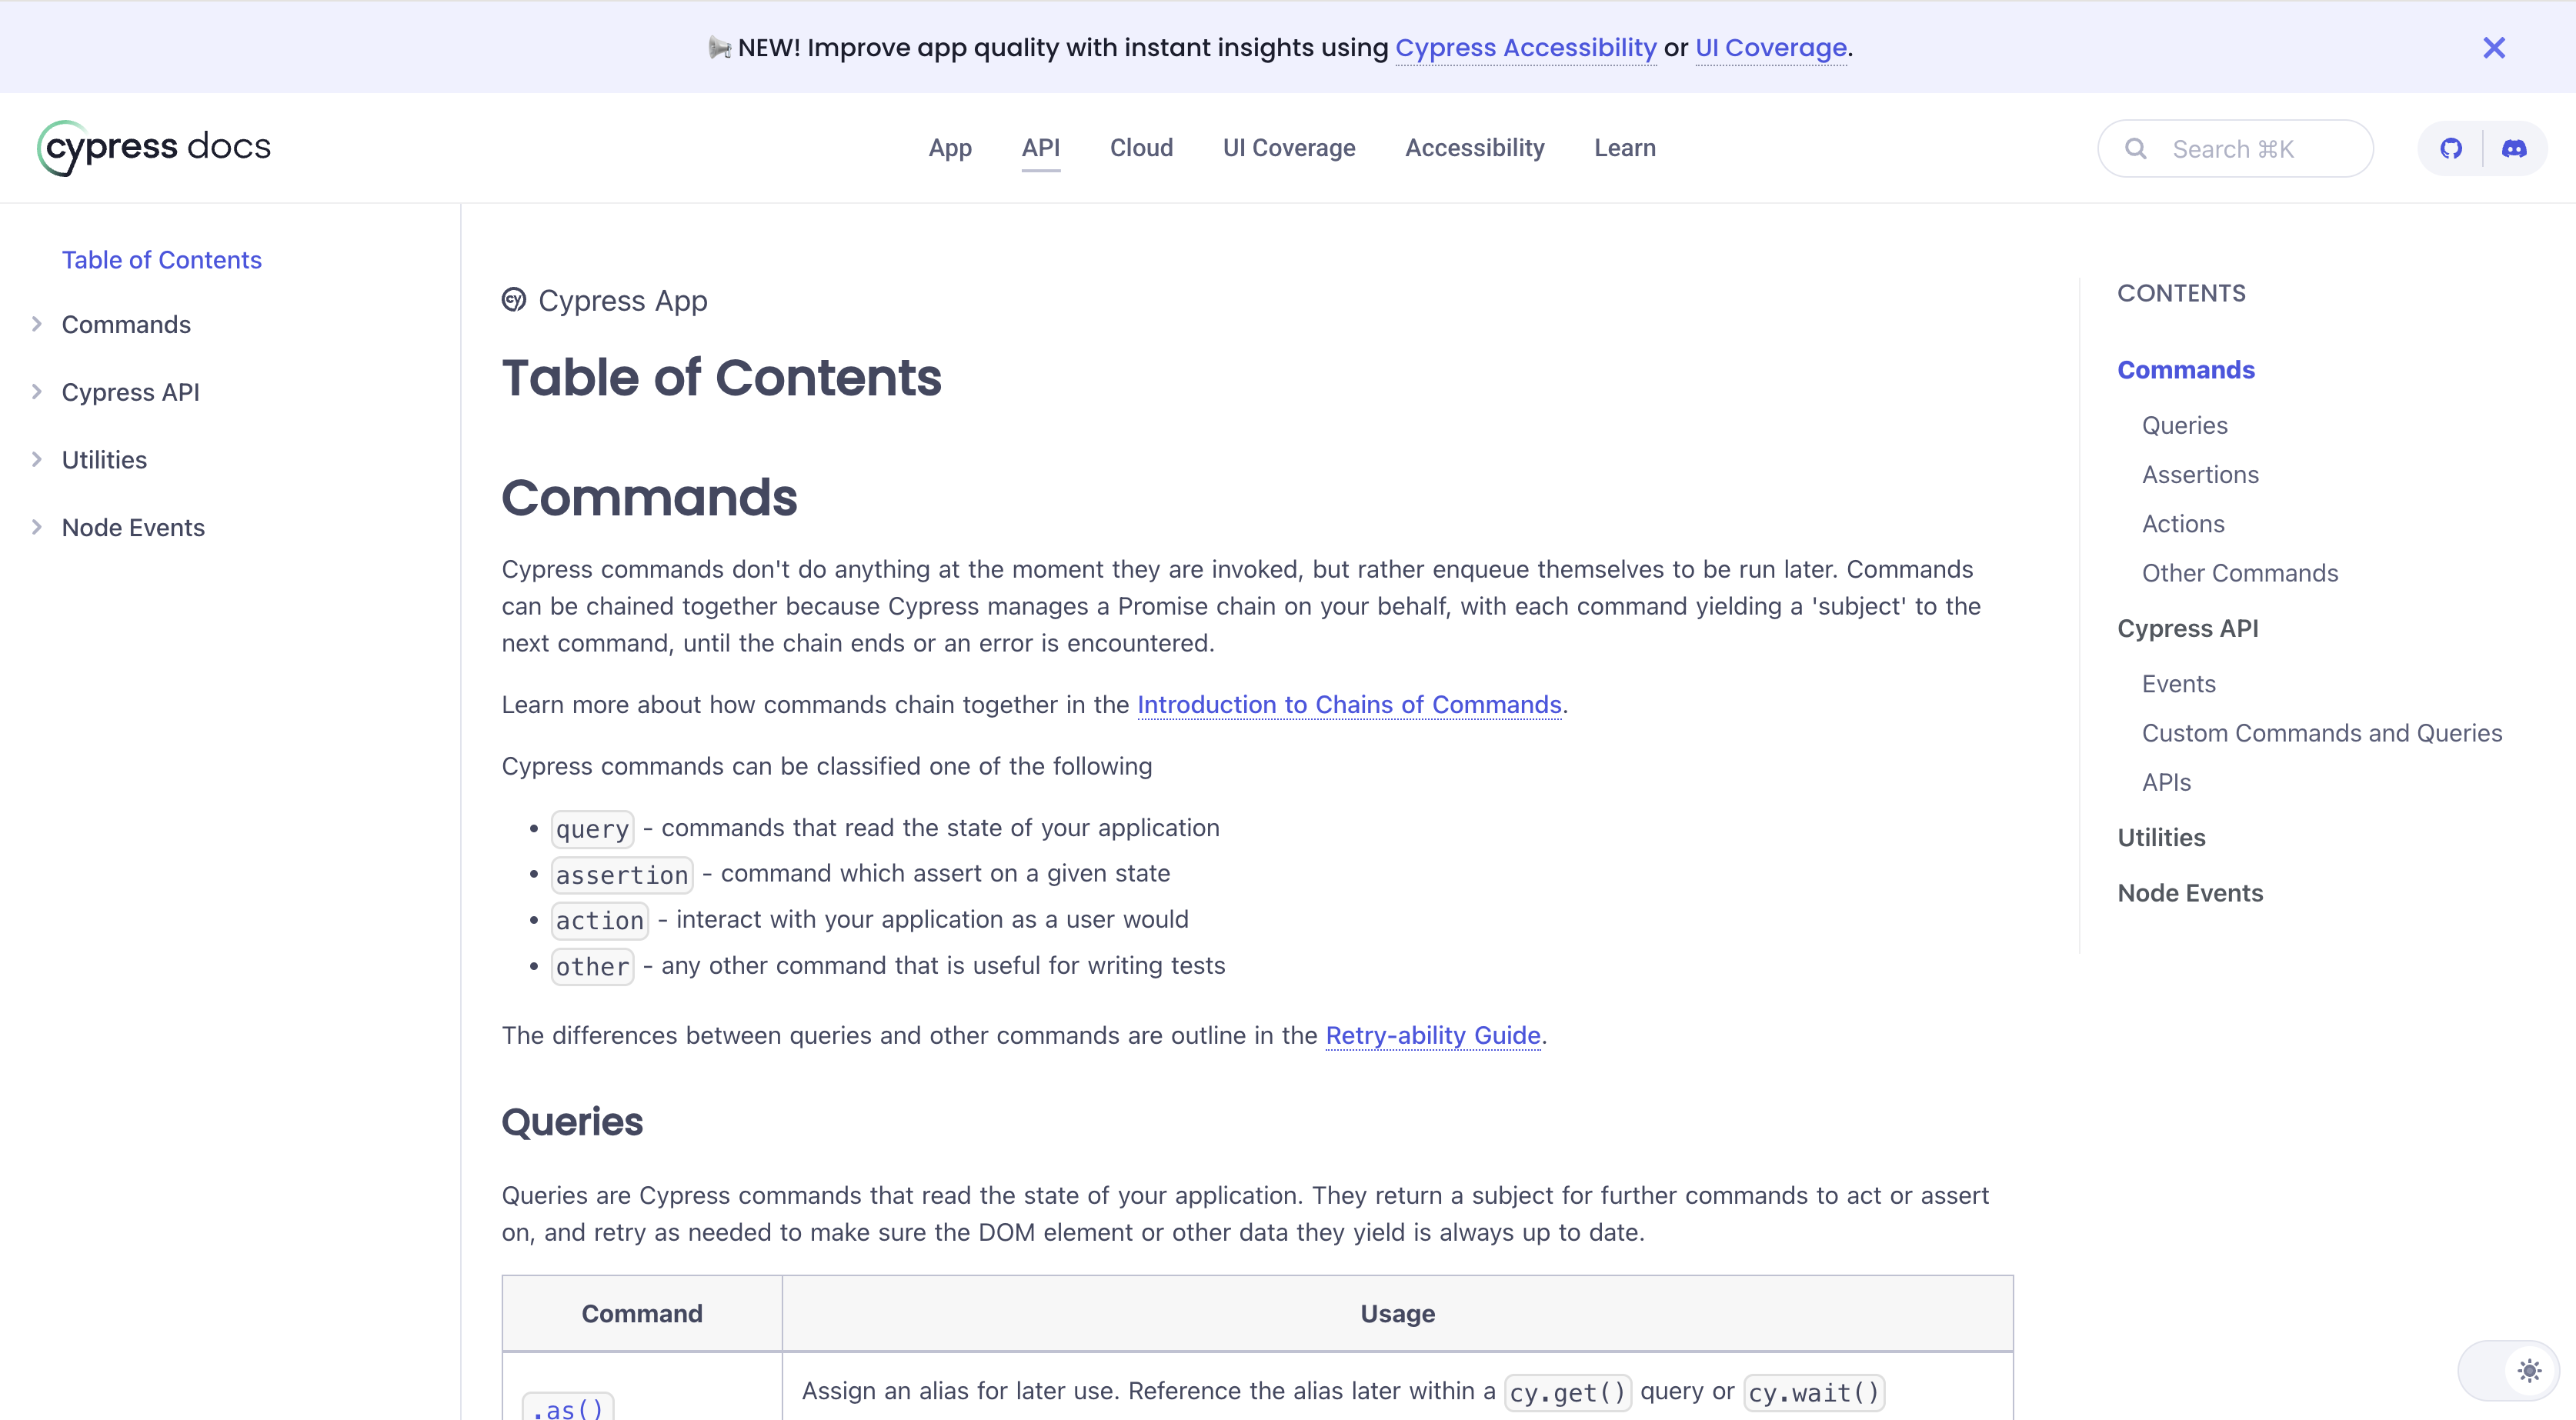Focus the Search input field

click(x=2260, y=149)
